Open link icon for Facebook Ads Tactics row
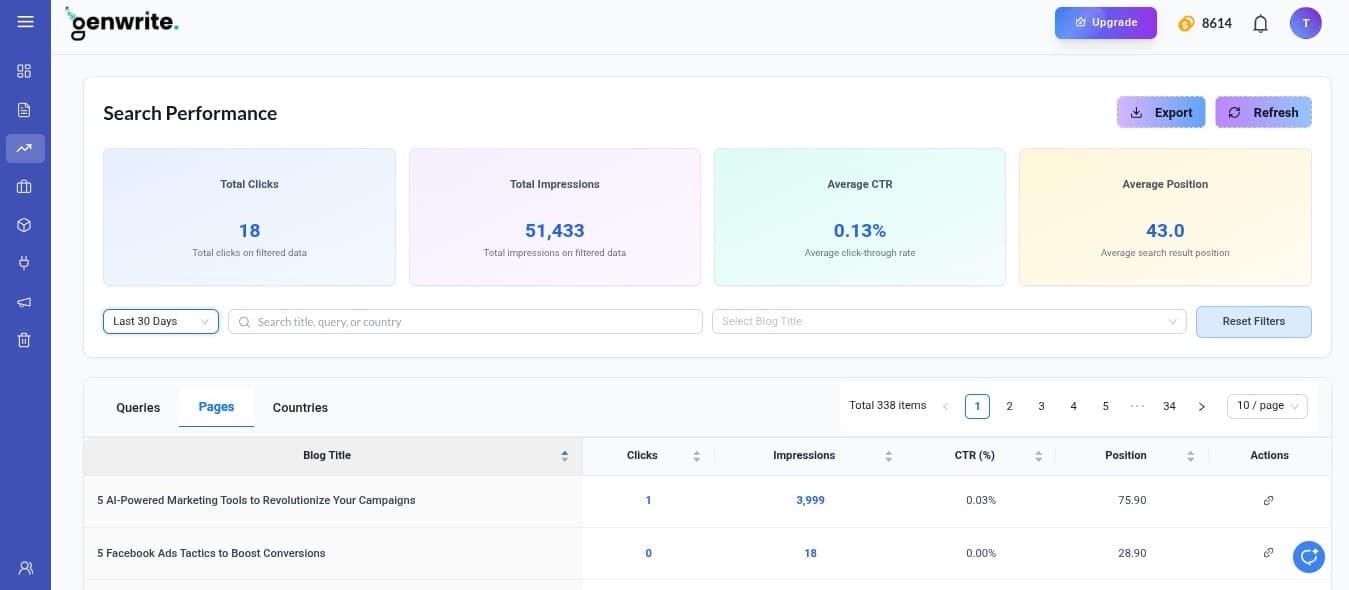1349x590 pixels. point(1268,553)
